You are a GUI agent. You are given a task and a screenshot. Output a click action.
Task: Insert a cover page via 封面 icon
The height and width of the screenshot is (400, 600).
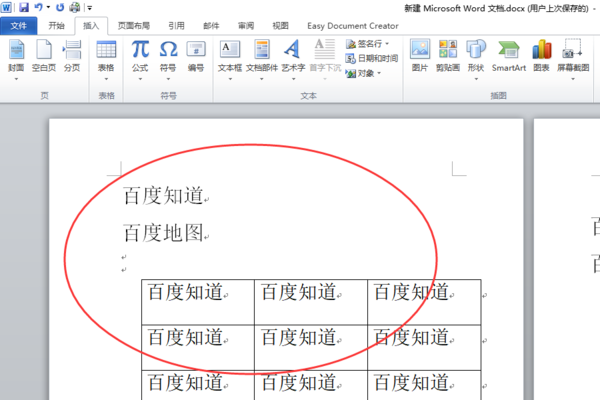16,59
